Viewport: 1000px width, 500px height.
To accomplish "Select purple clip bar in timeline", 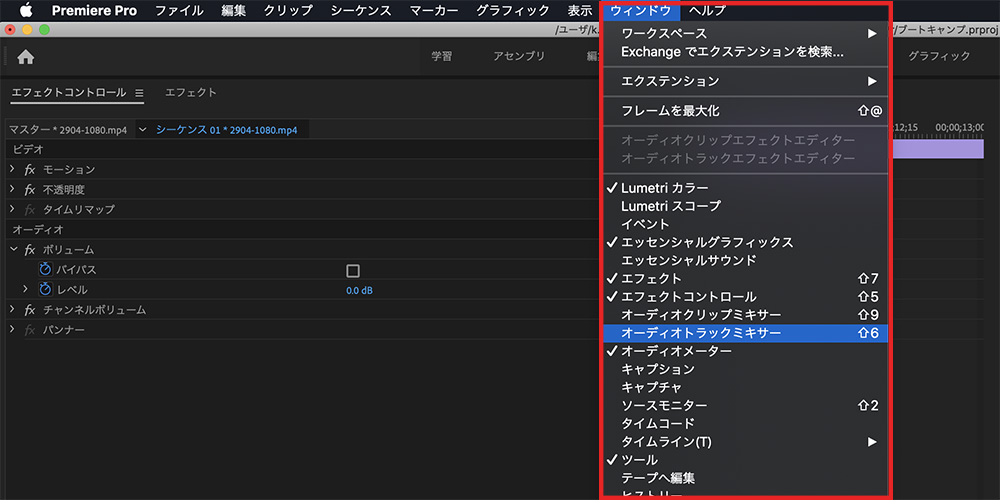I will tap(938, 149).
